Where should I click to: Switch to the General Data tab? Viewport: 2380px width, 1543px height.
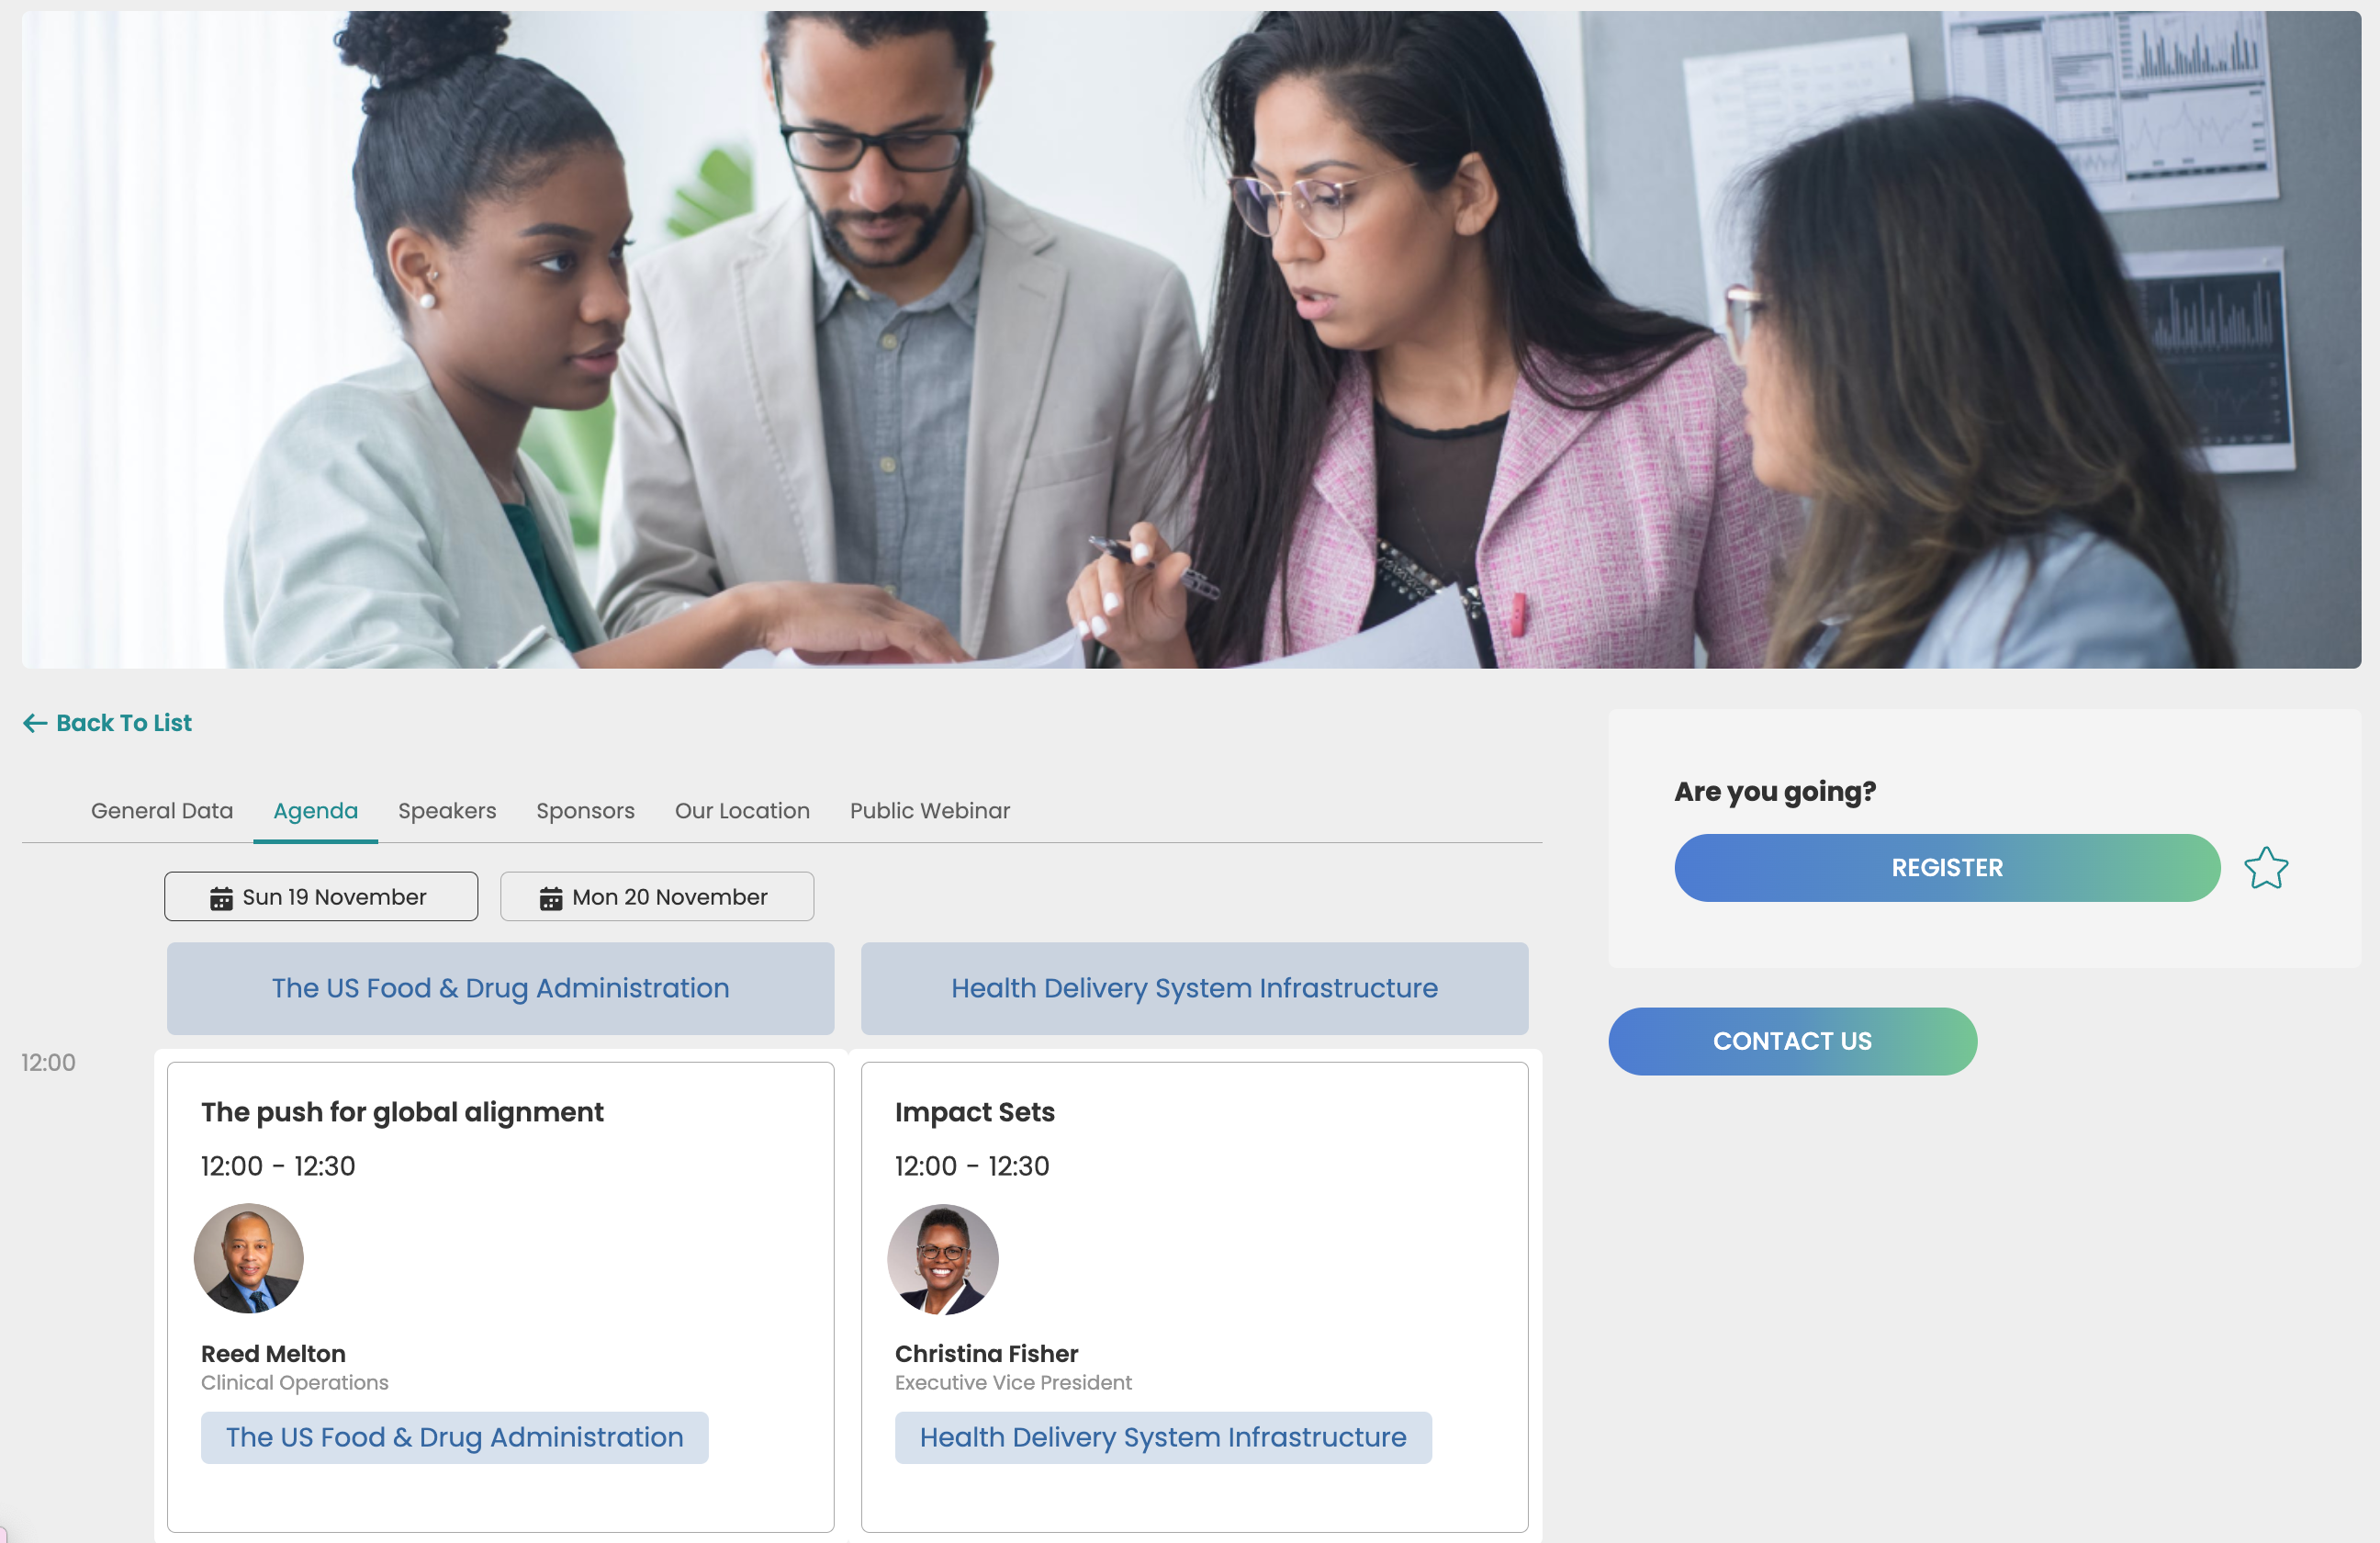(162, 811)
